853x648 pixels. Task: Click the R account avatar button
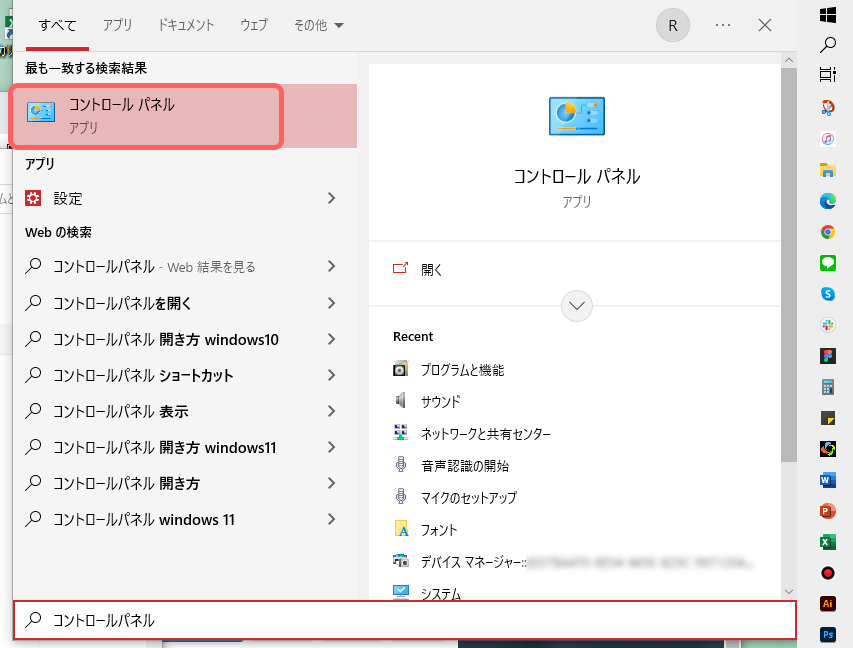672,25
